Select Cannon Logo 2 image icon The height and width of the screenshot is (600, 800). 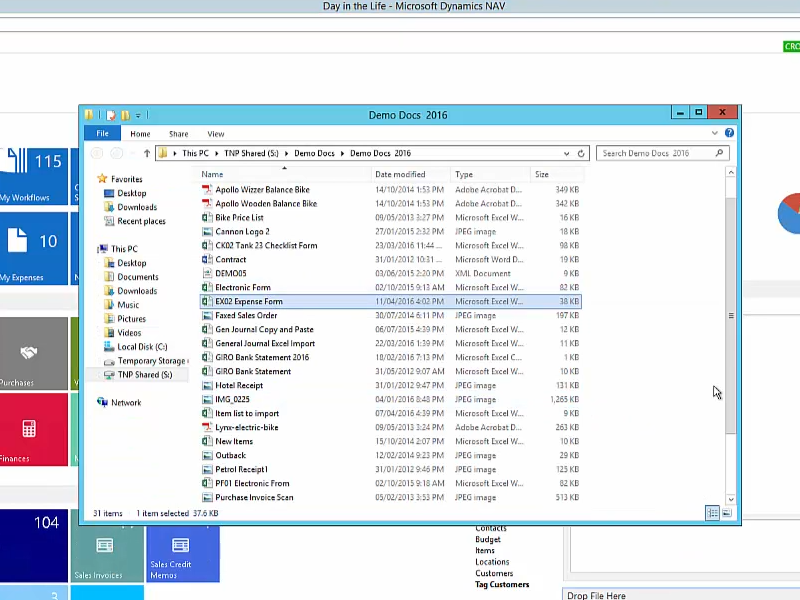click(207, 232)
